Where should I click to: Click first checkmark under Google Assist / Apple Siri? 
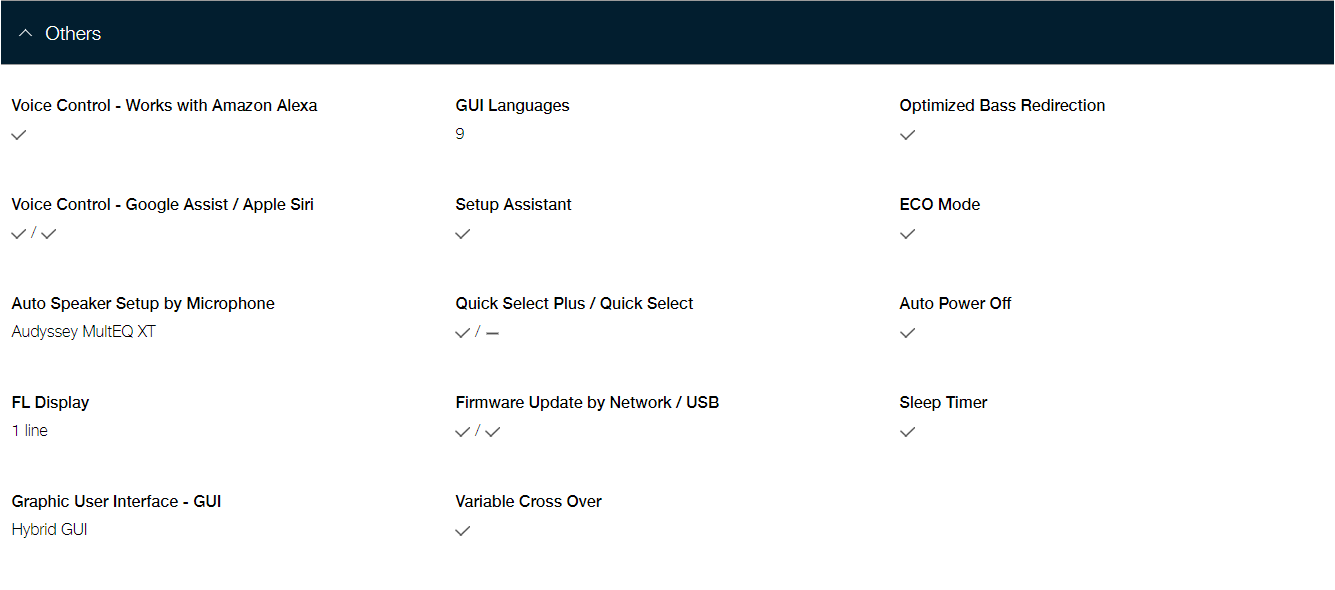pyautogui.click(x=19, y=234)
